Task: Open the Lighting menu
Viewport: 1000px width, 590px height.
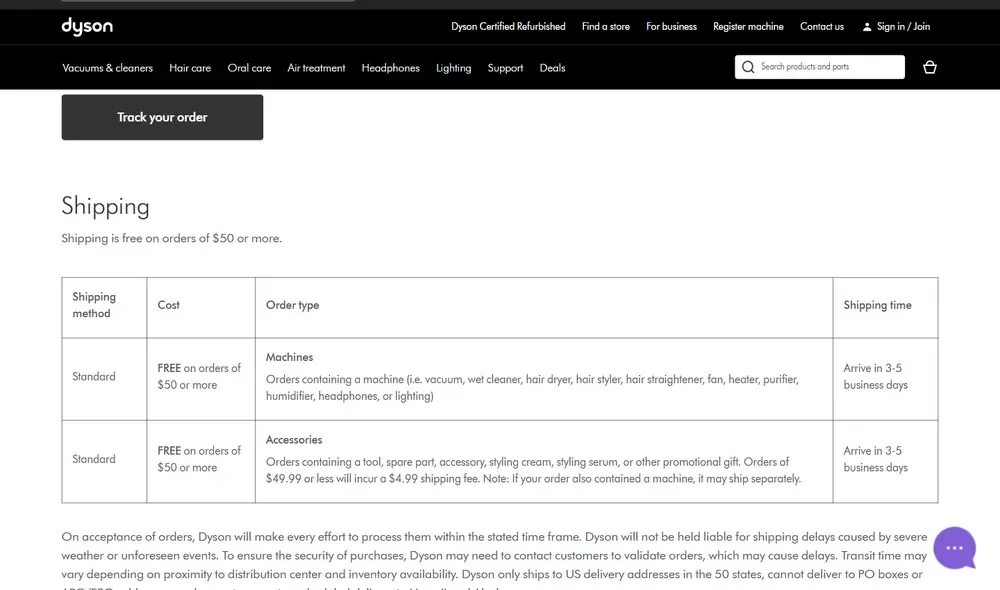Action: coord(453,68)
